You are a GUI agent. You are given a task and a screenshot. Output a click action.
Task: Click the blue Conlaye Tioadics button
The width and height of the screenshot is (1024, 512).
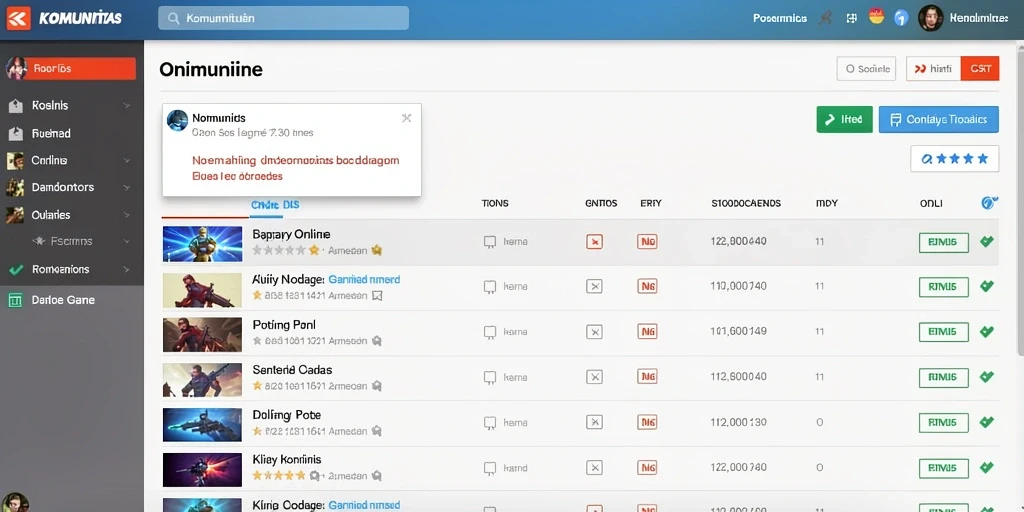point(938,120)
